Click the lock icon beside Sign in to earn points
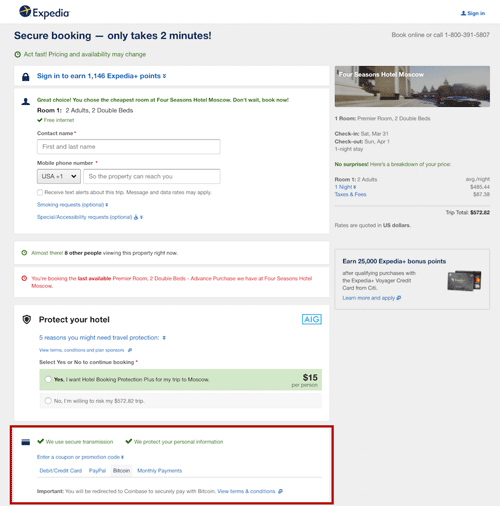The height and width of the screenshot is (506, 500). pyautogui.click(x=26, y=77)
